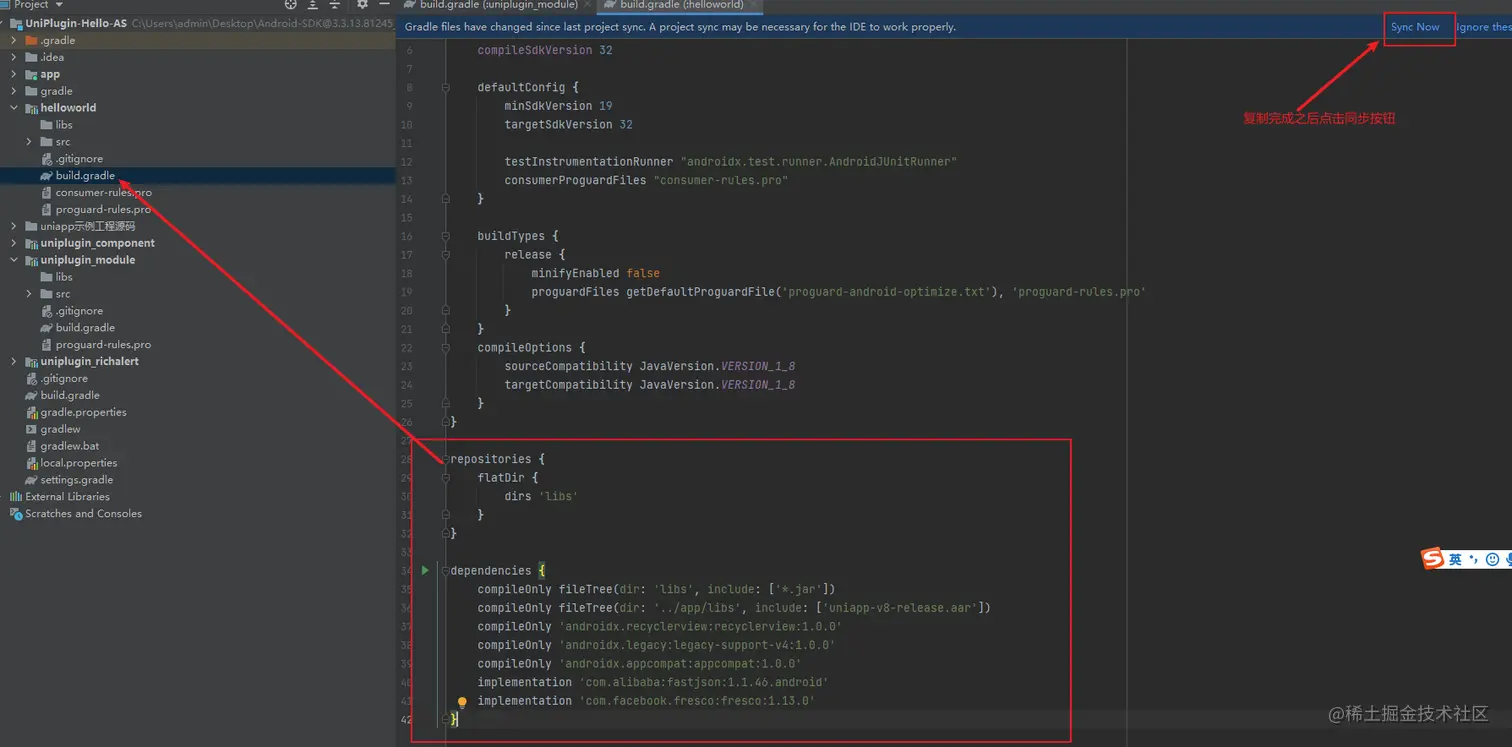This screenshot has height=747, width=1512.
Task: Open Project panel settings gear
Action: point(363,4)
